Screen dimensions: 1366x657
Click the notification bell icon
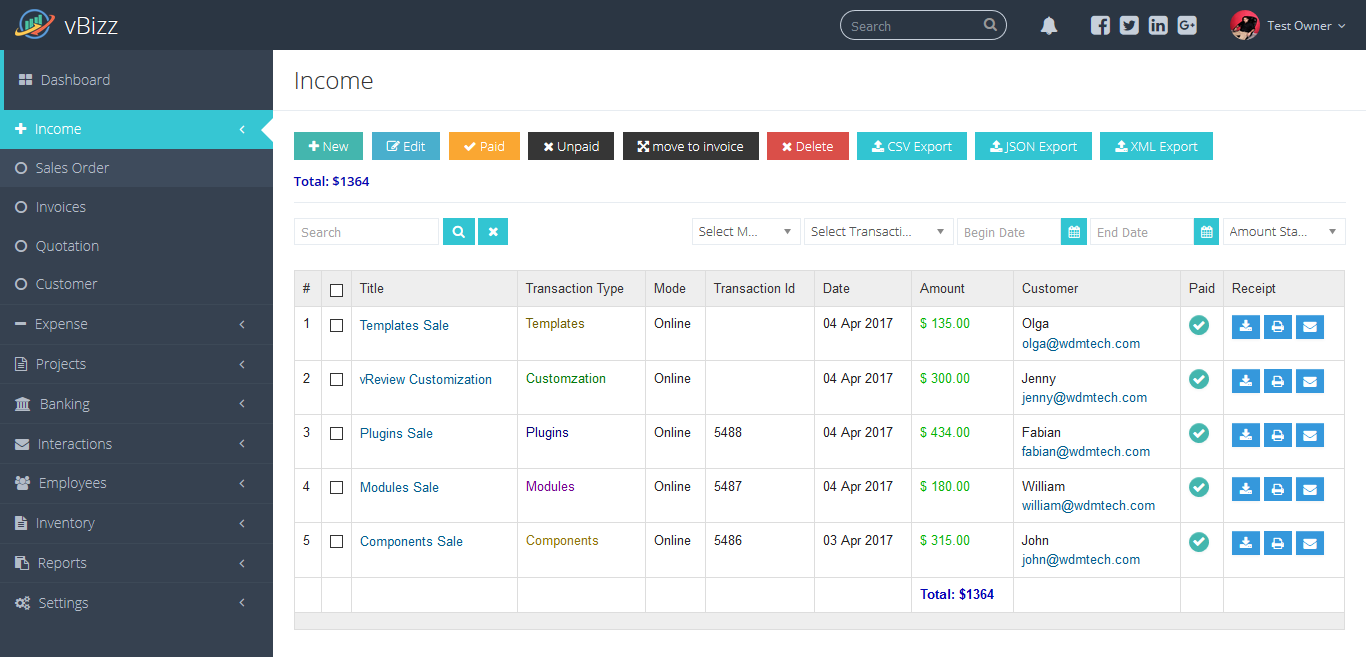pyautogui.click(x=1049, y=26)
